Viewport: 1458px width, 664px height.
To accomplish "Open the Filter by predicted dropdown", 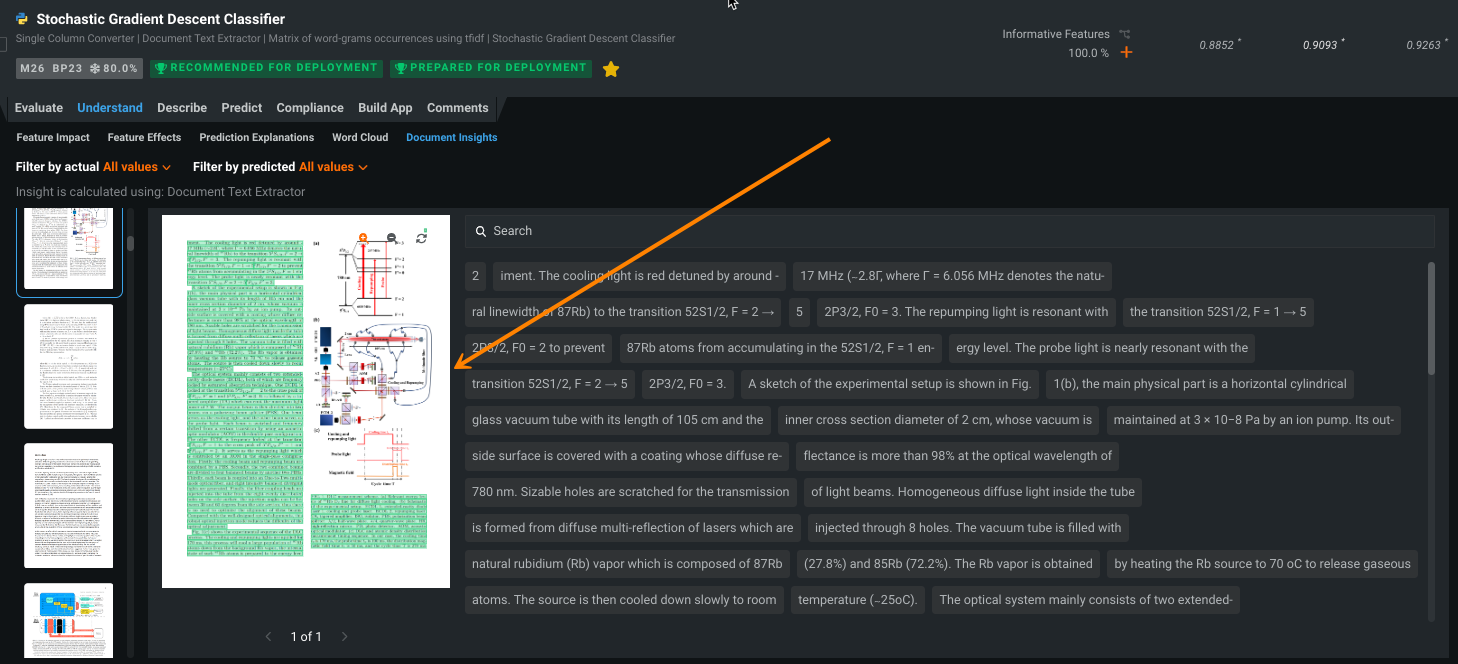I will pos(333,167).
